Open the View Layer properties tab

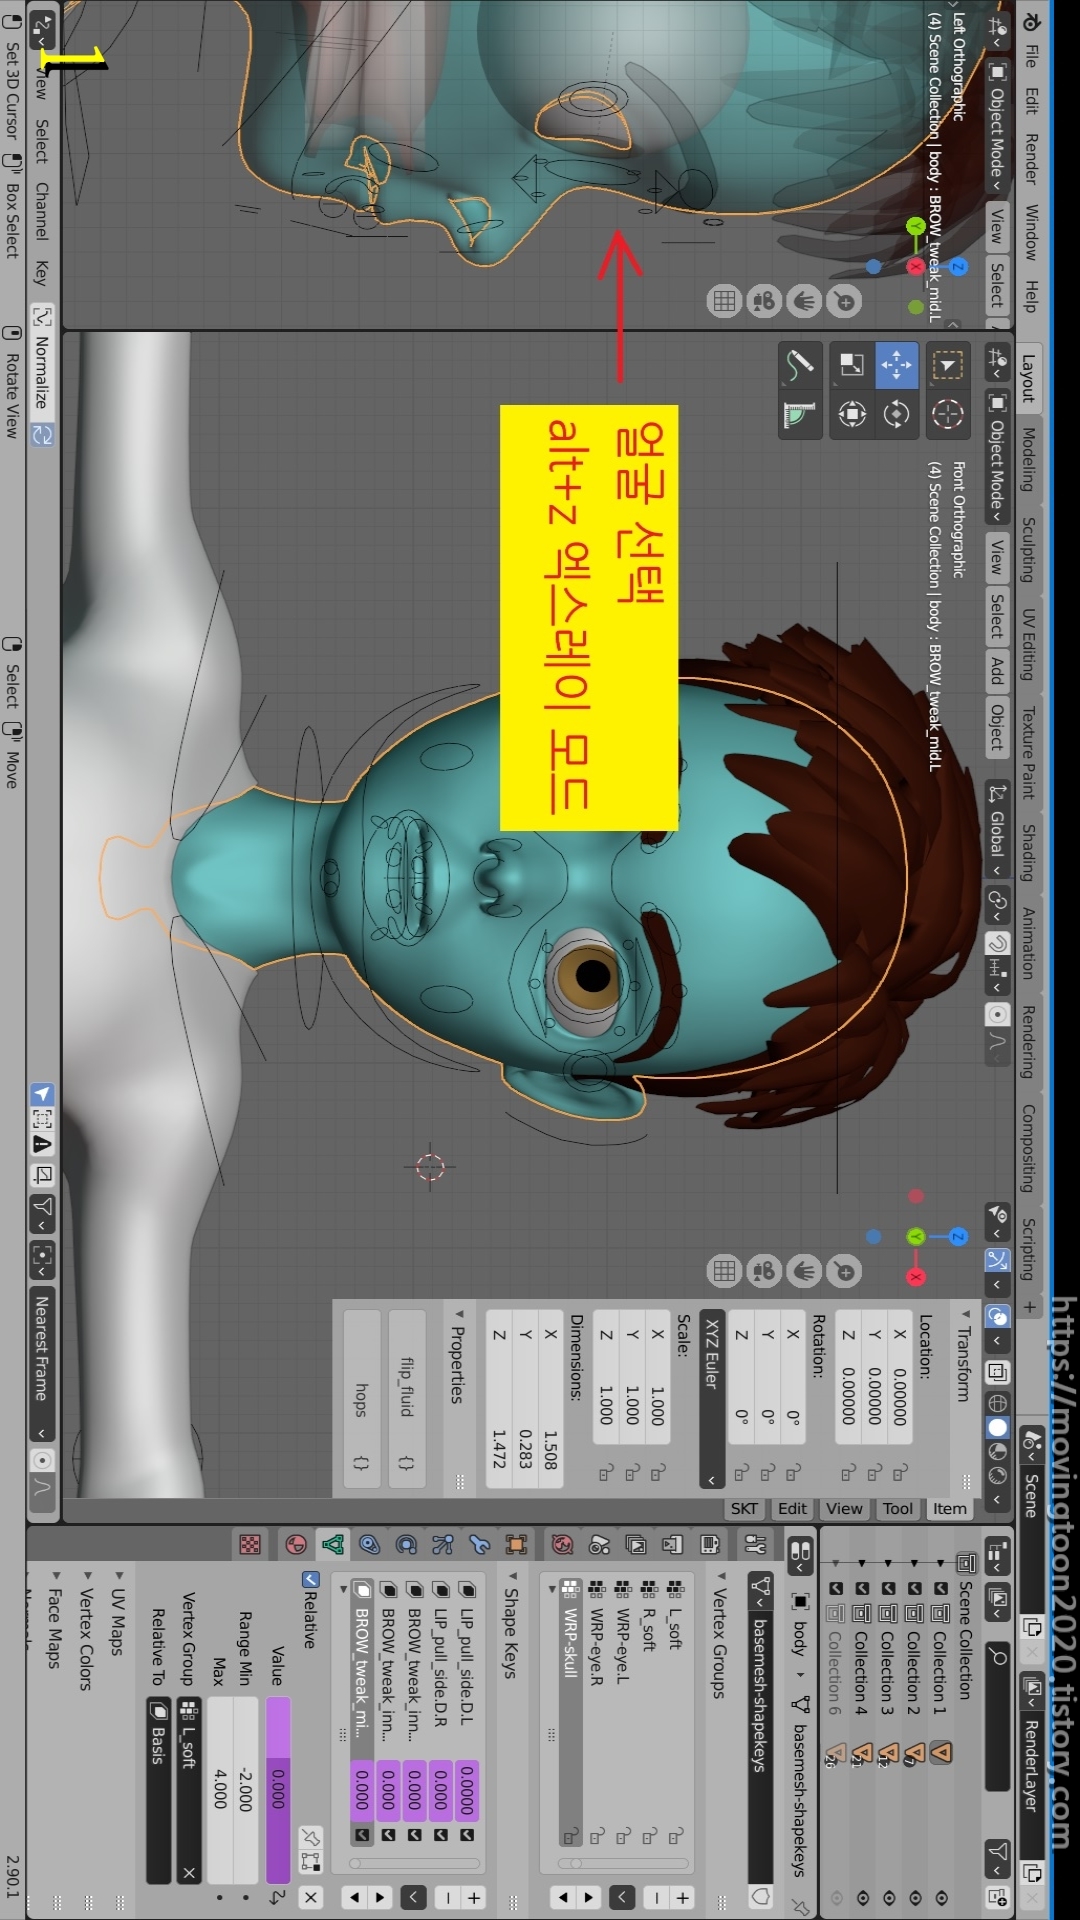[x=636, y=1545]
